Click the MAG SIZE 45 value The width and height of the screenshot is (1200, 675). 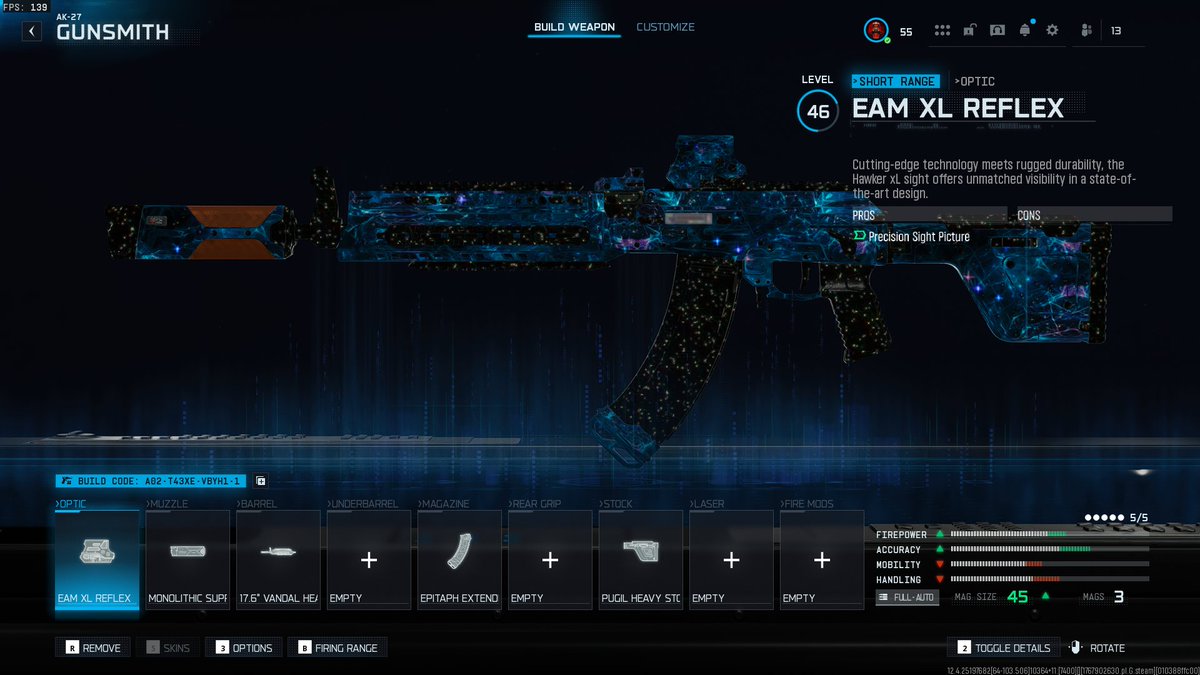1017,597
